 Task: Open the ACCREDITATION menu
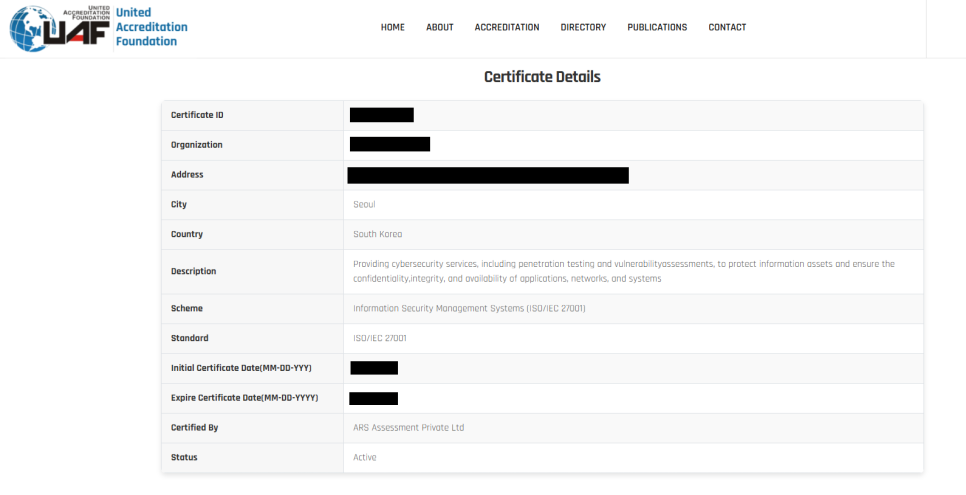506,27
